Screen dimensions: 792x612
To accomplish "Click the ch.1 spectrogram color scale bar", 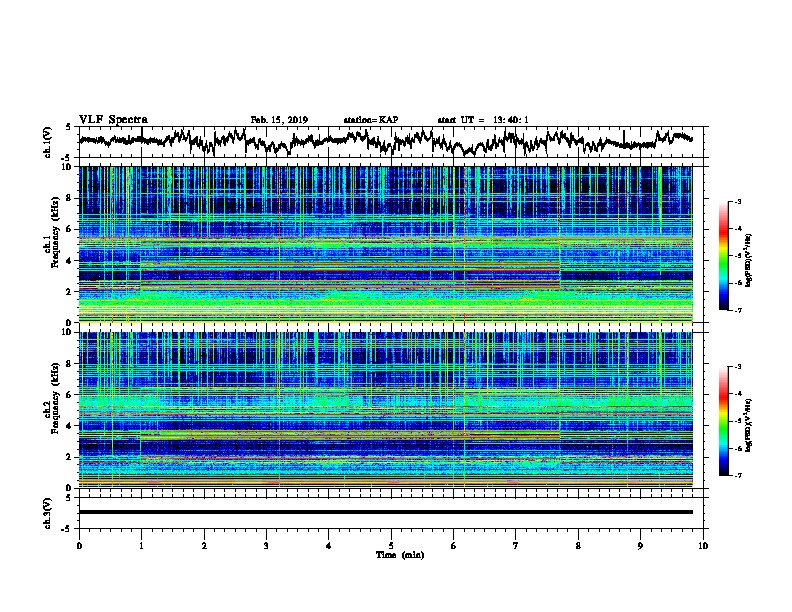I will tap(723, 256).
